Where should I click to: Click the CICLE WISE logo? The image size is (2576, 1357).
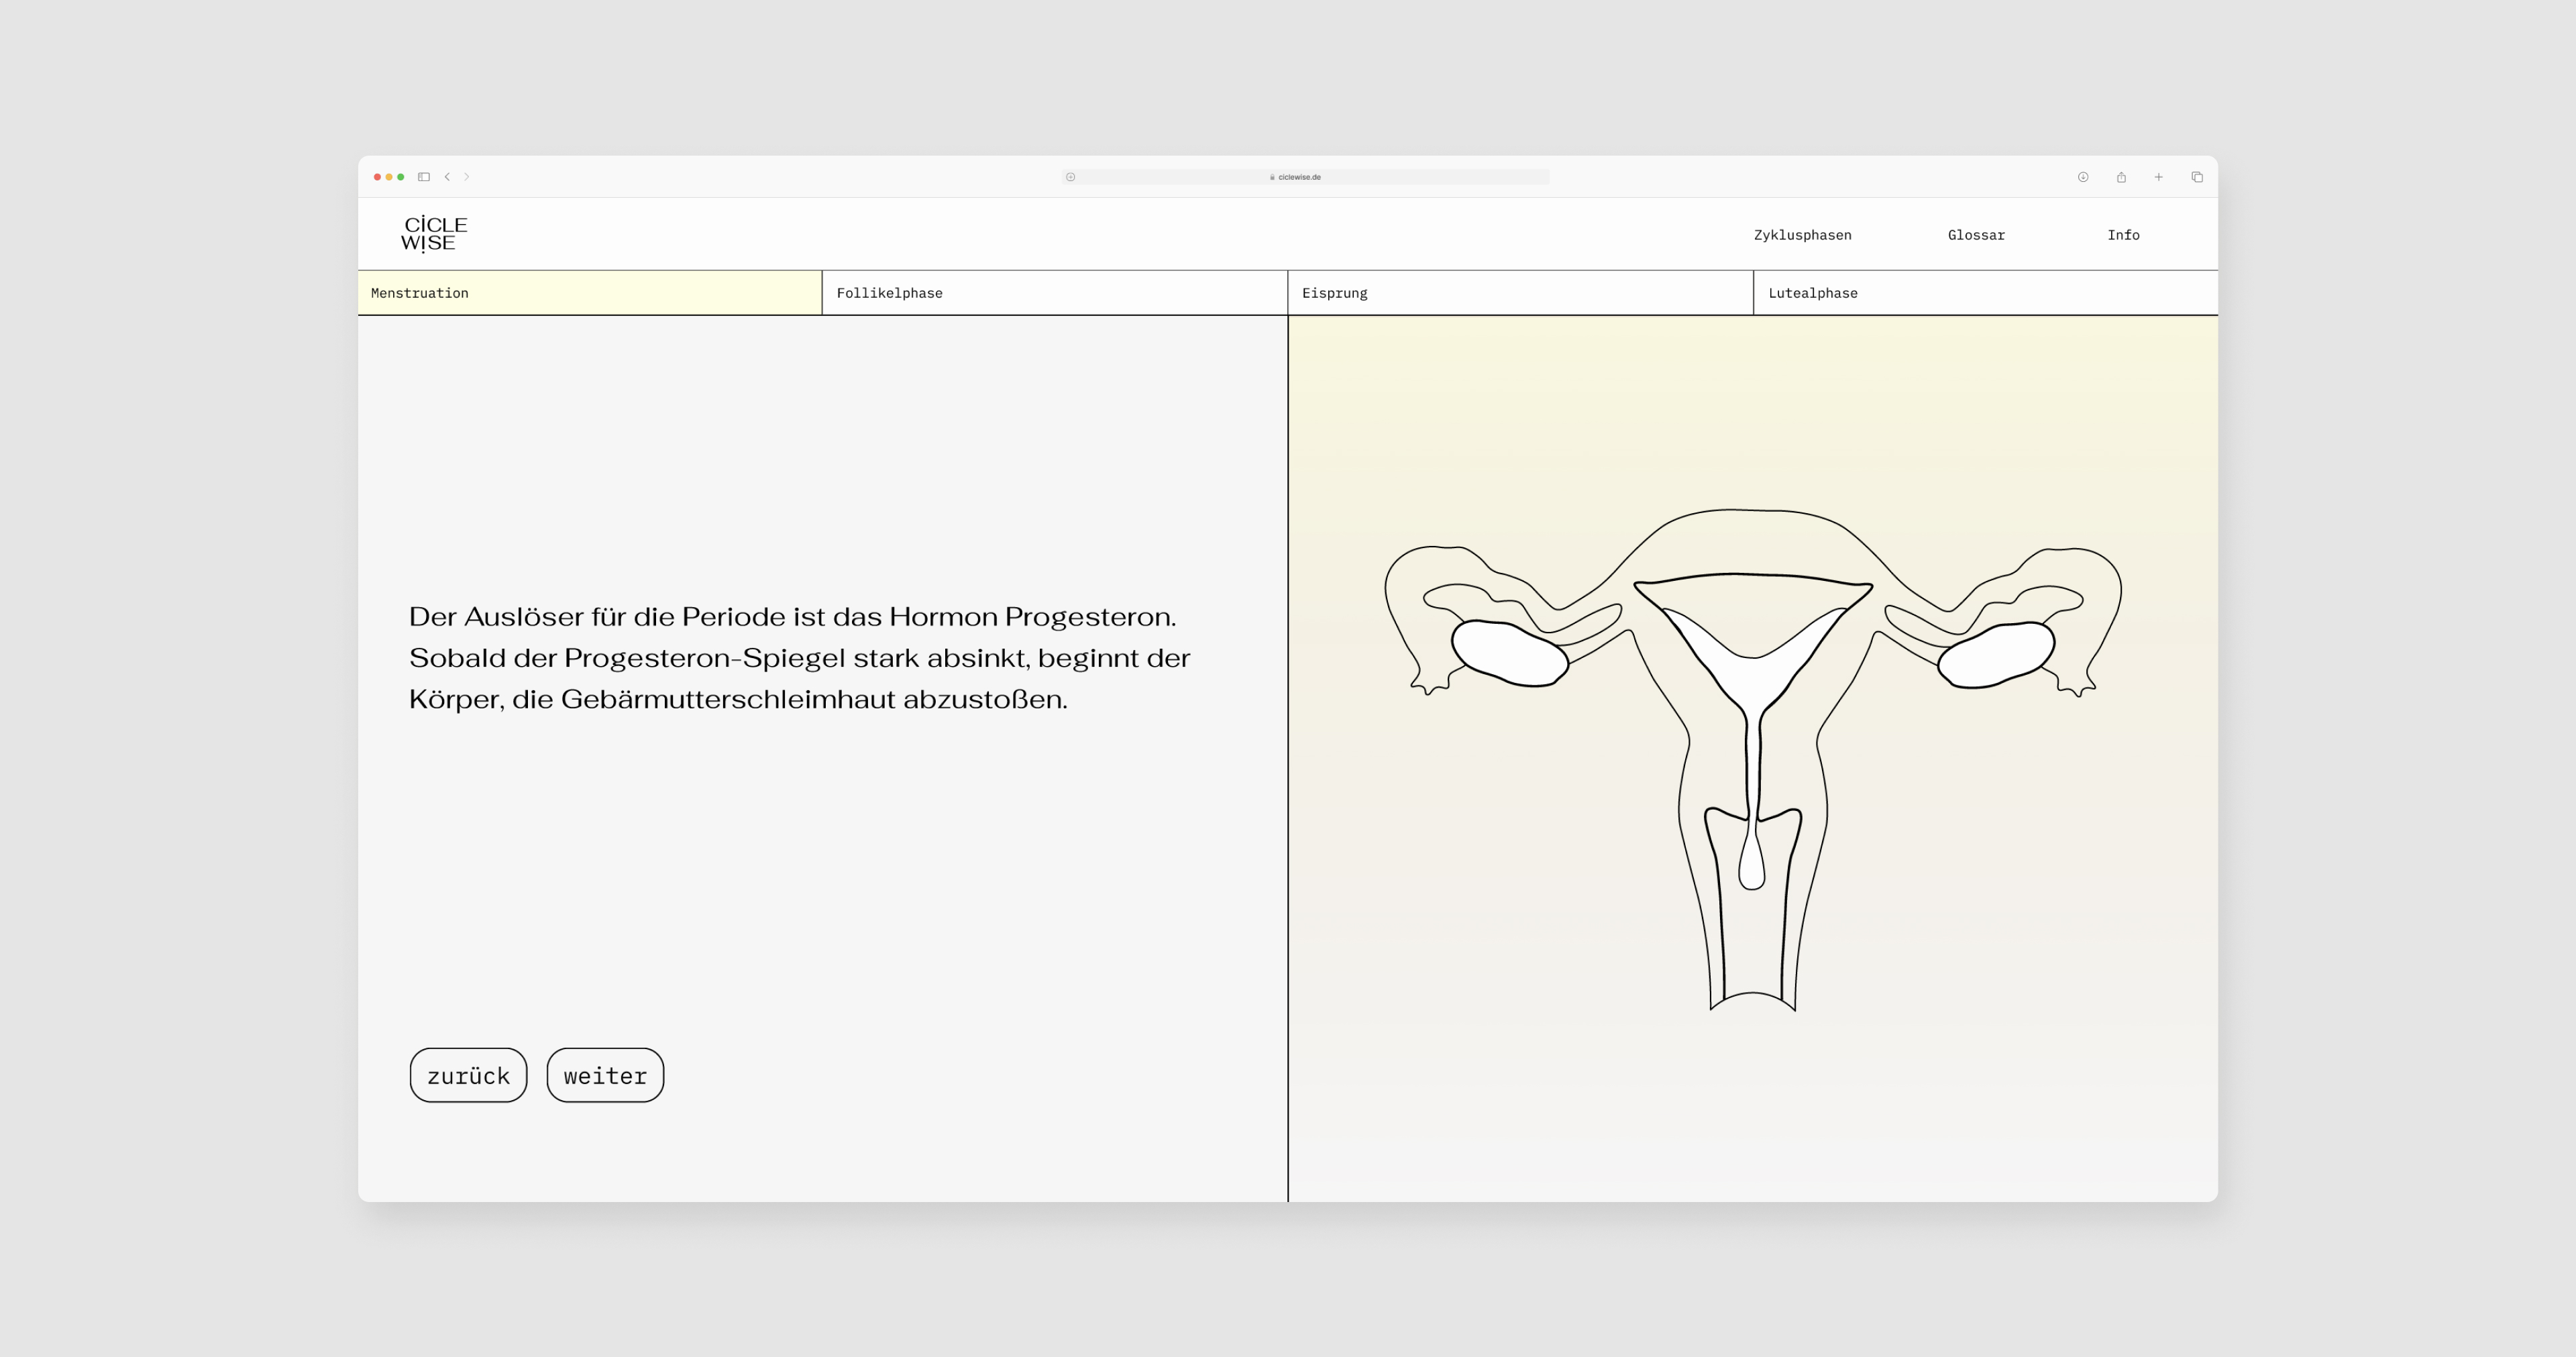[x=433, y=234]
